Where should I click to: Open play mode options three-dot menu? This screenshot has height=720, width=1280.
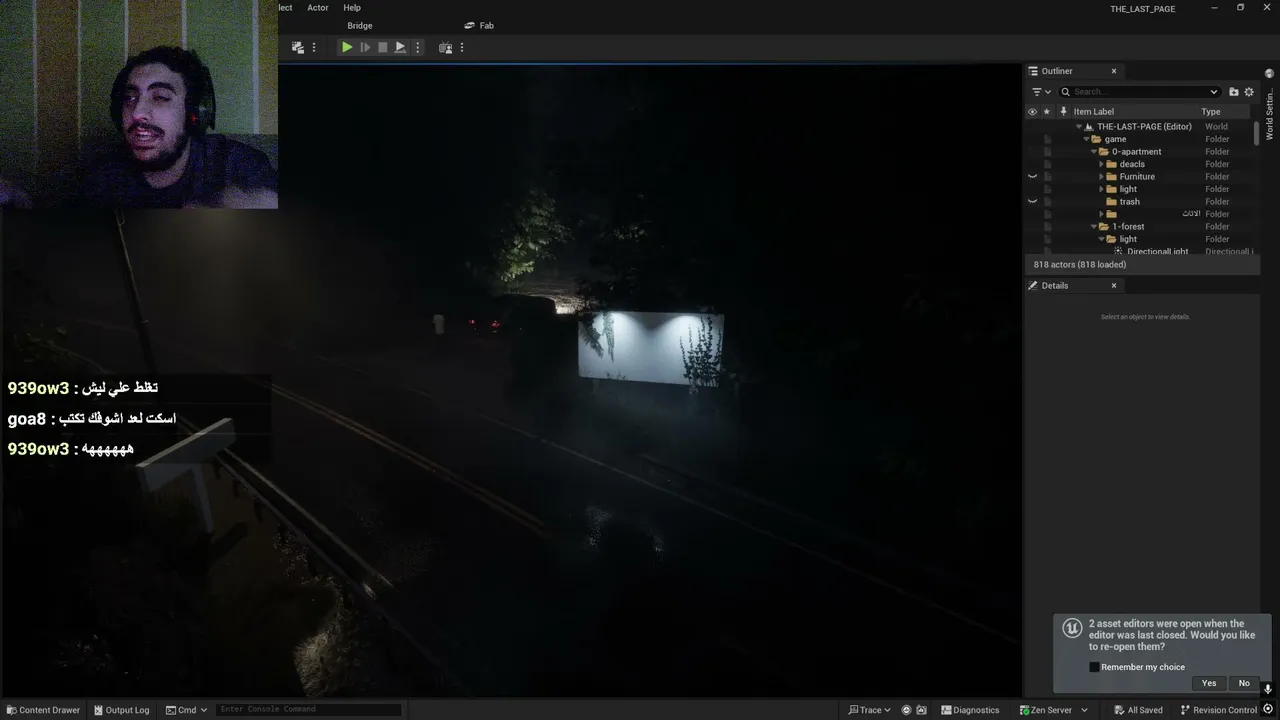(x=418, y=47)
